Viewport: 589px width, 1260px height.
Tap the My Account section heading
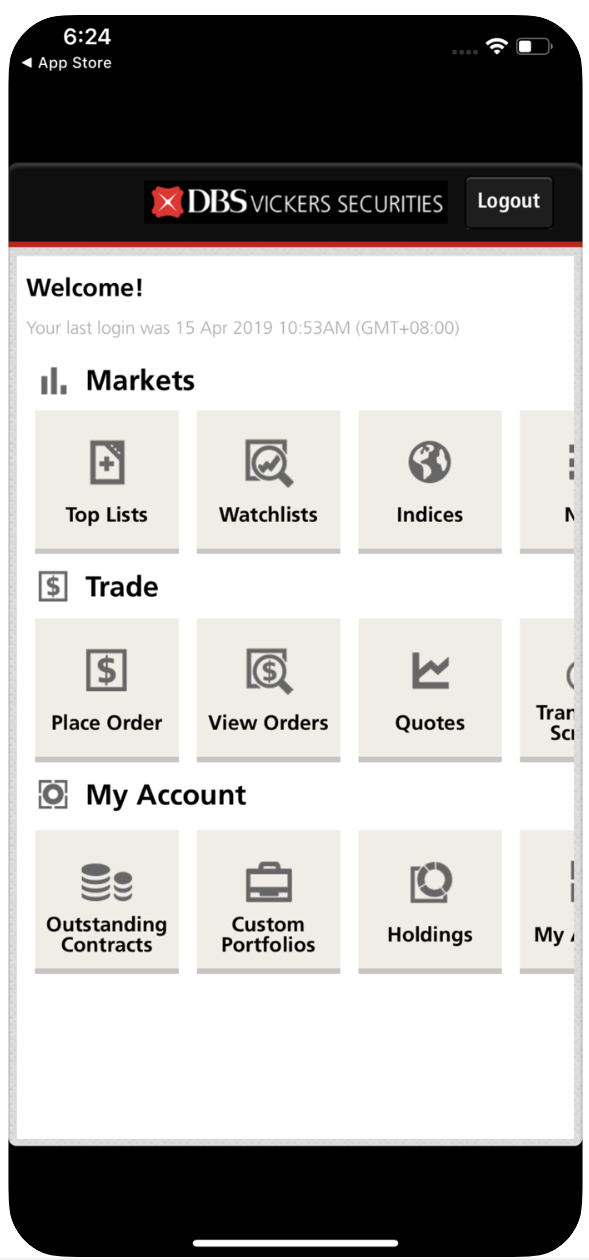(166, 795)
